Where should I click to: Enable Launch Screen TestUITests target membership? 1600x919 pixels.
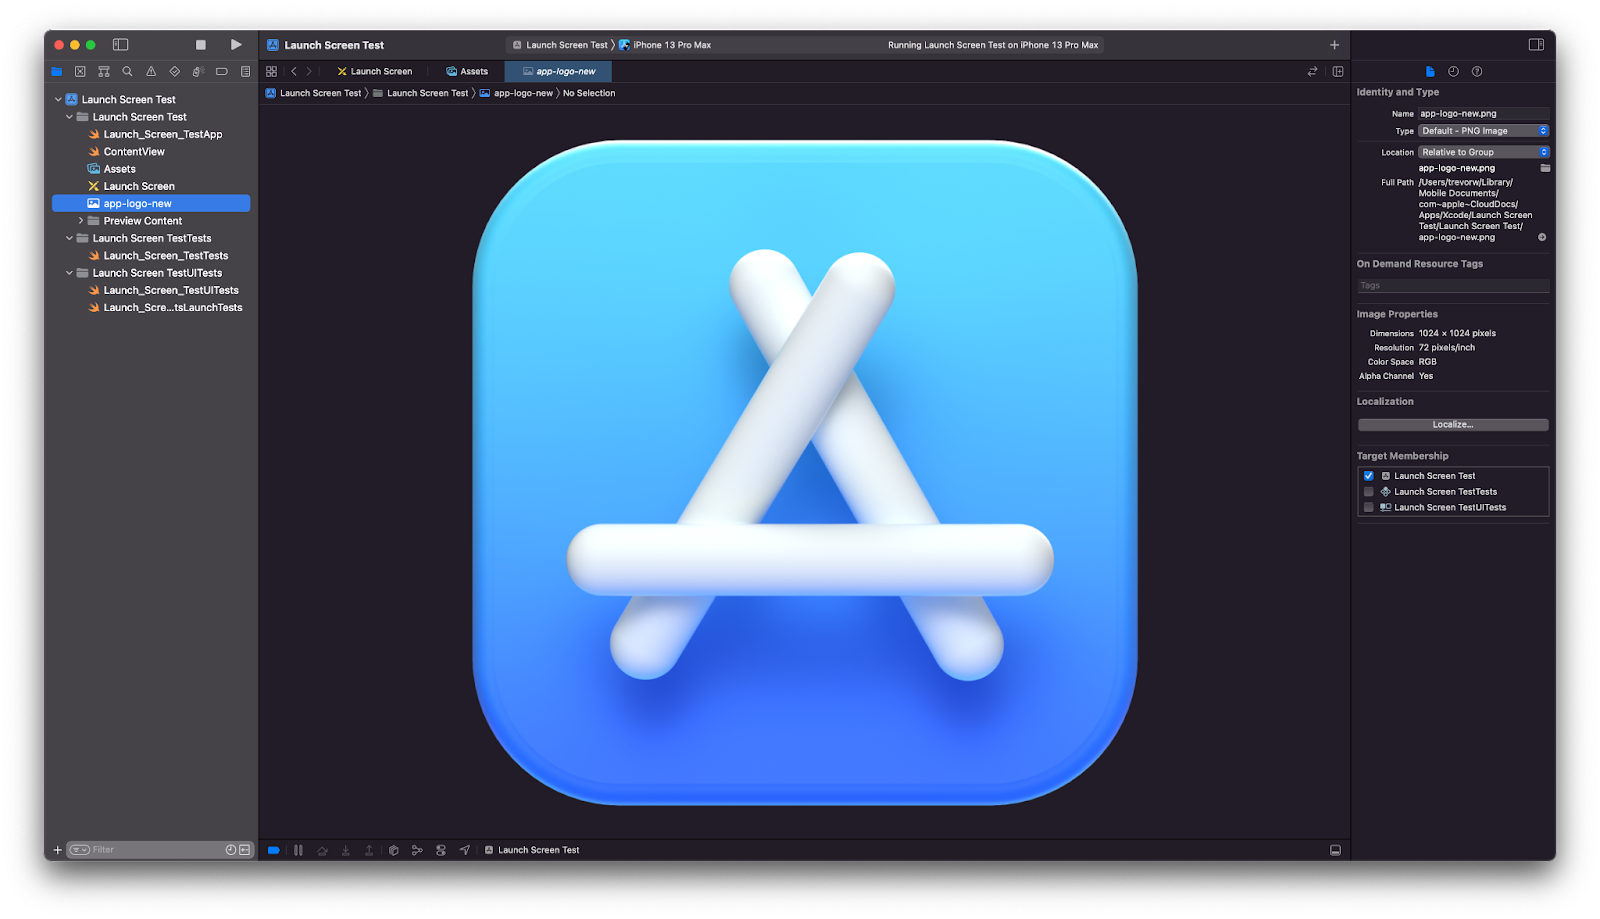click(x=1369, y=508)
